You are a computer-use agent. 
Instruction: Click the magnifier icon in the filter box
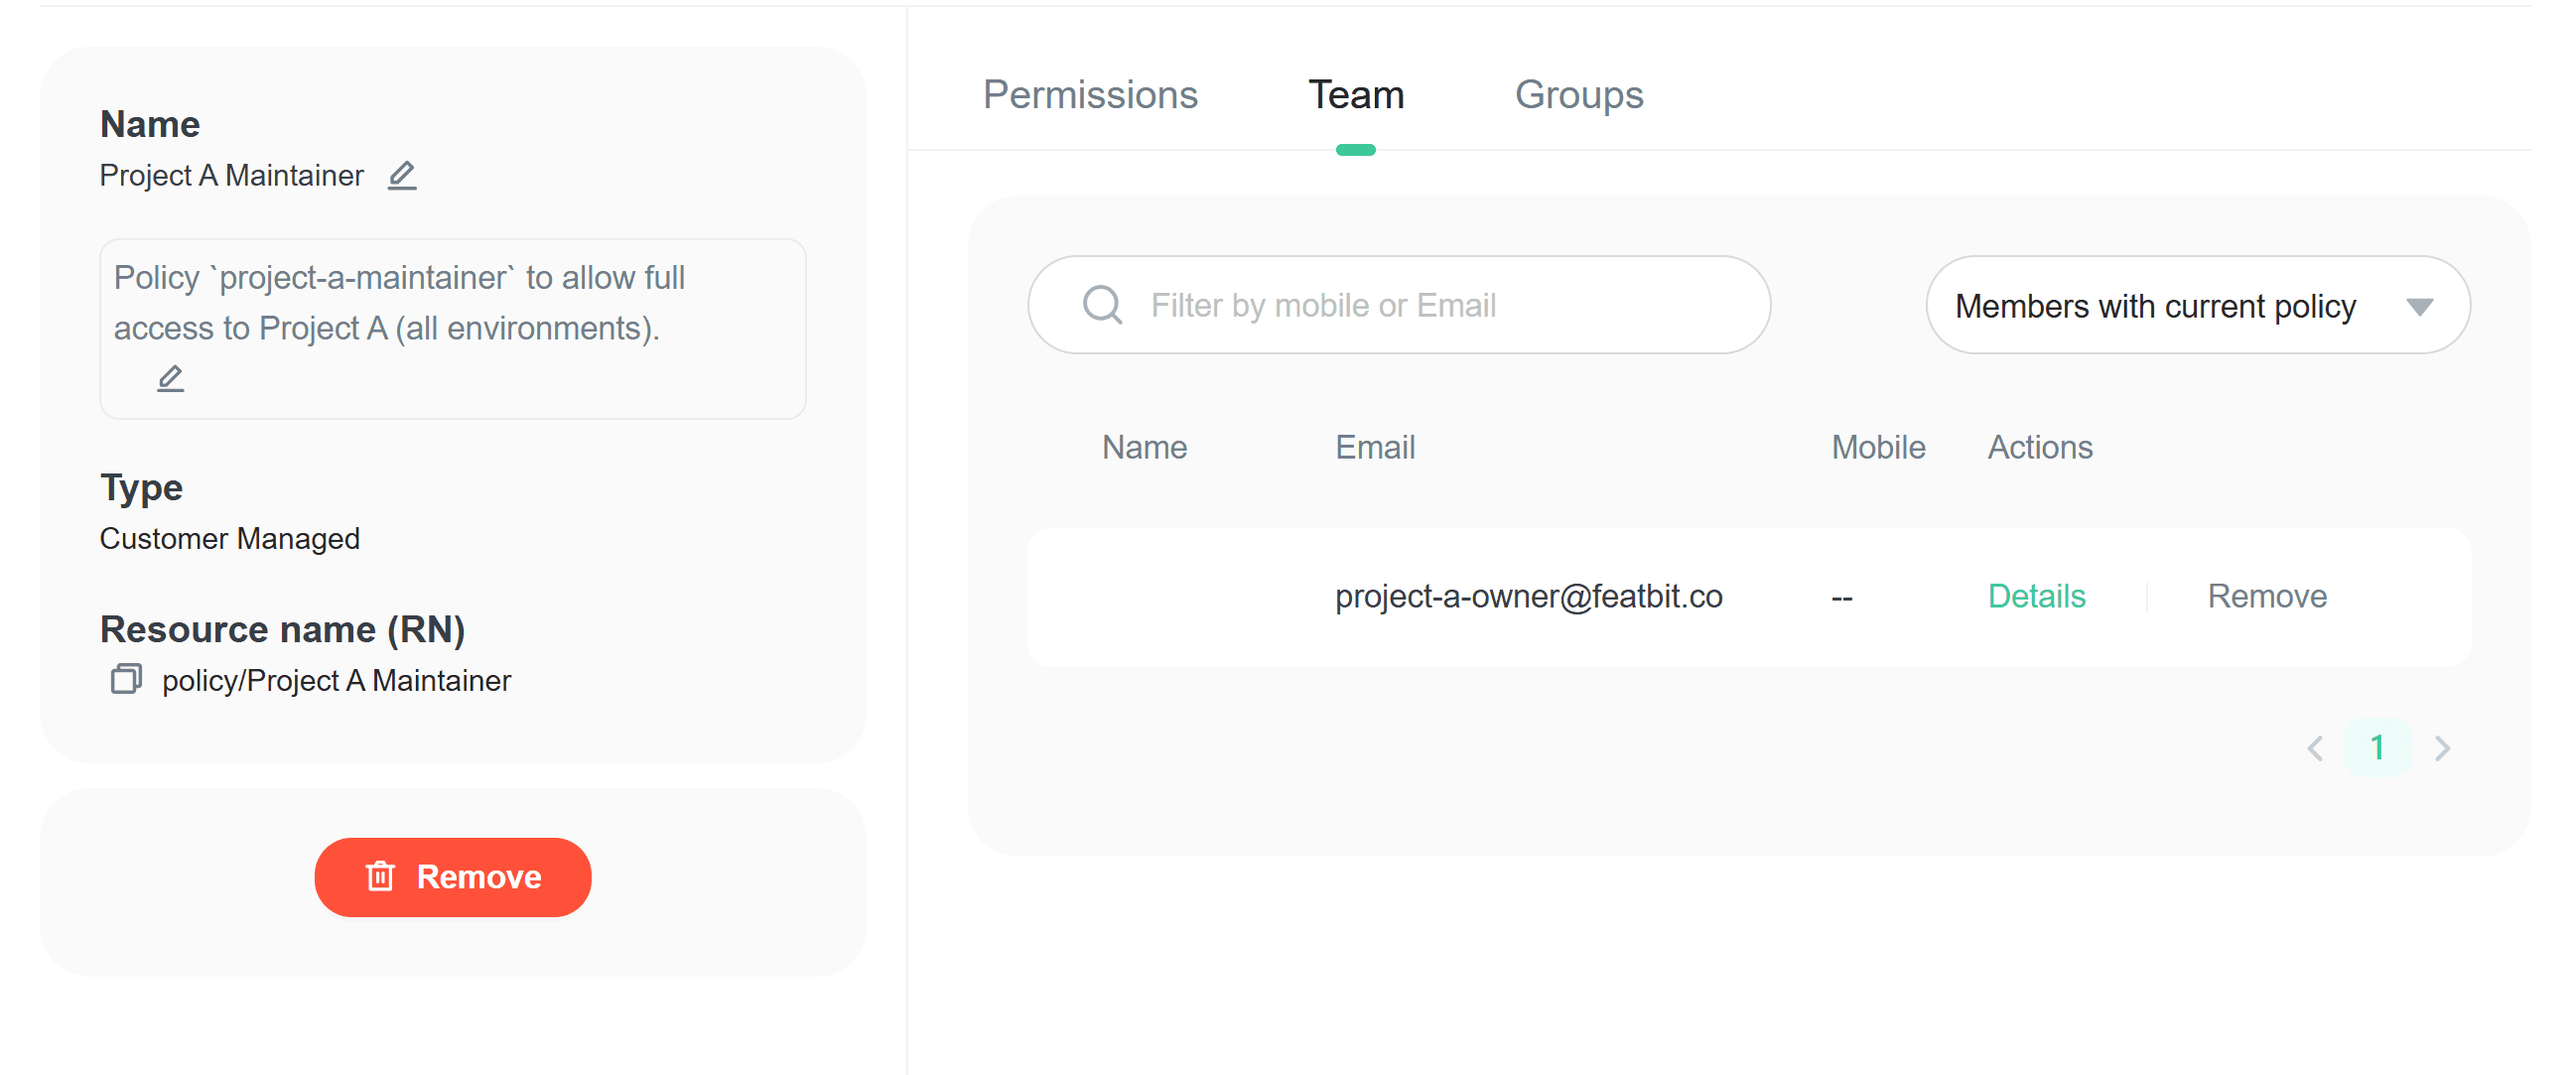point(1102,305)
